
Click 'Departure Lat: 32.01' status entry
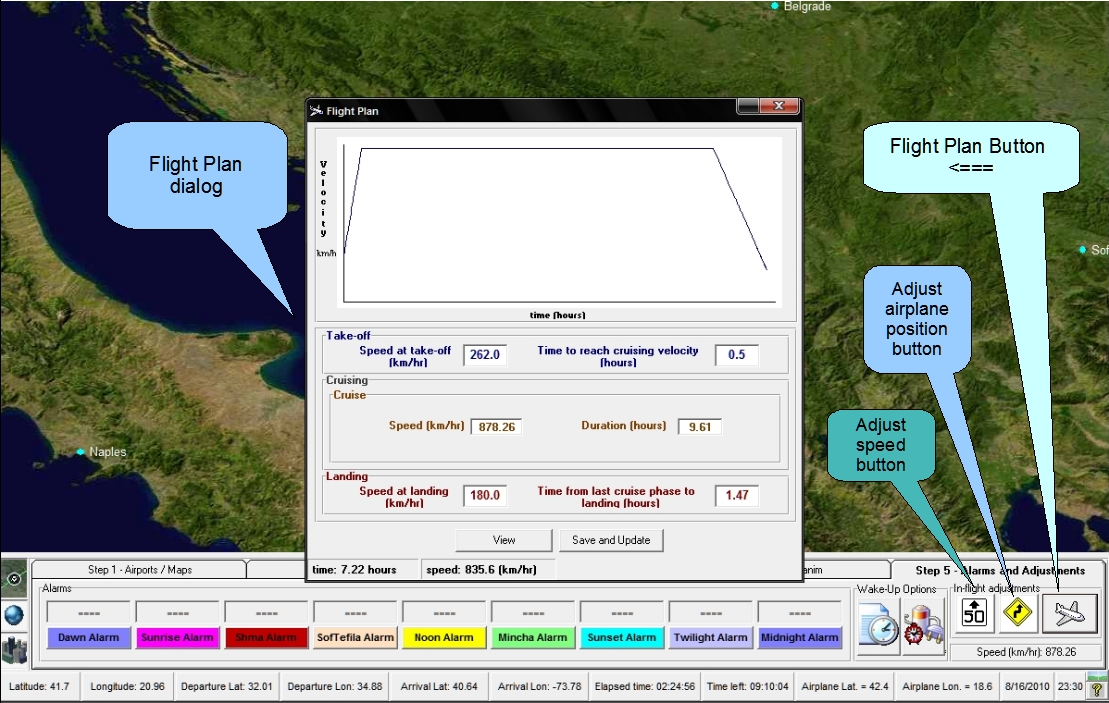(x=226, y=686)
